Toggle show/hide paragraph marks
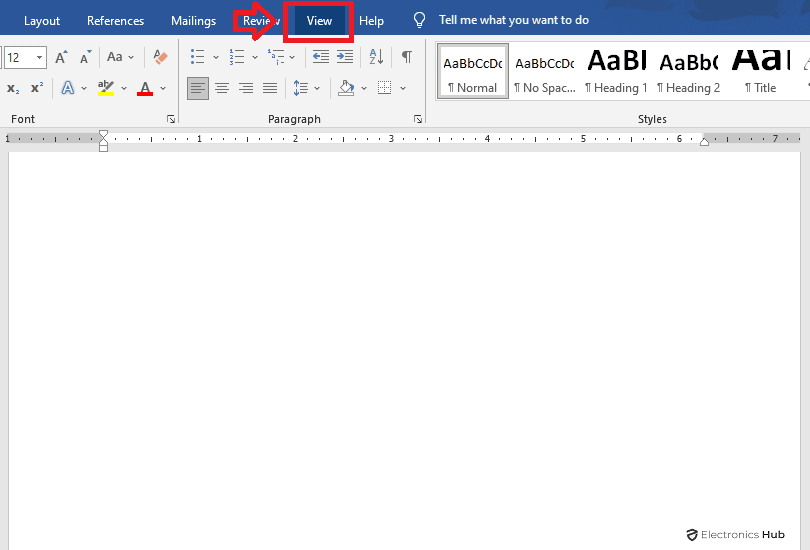 tap(406, 57)
